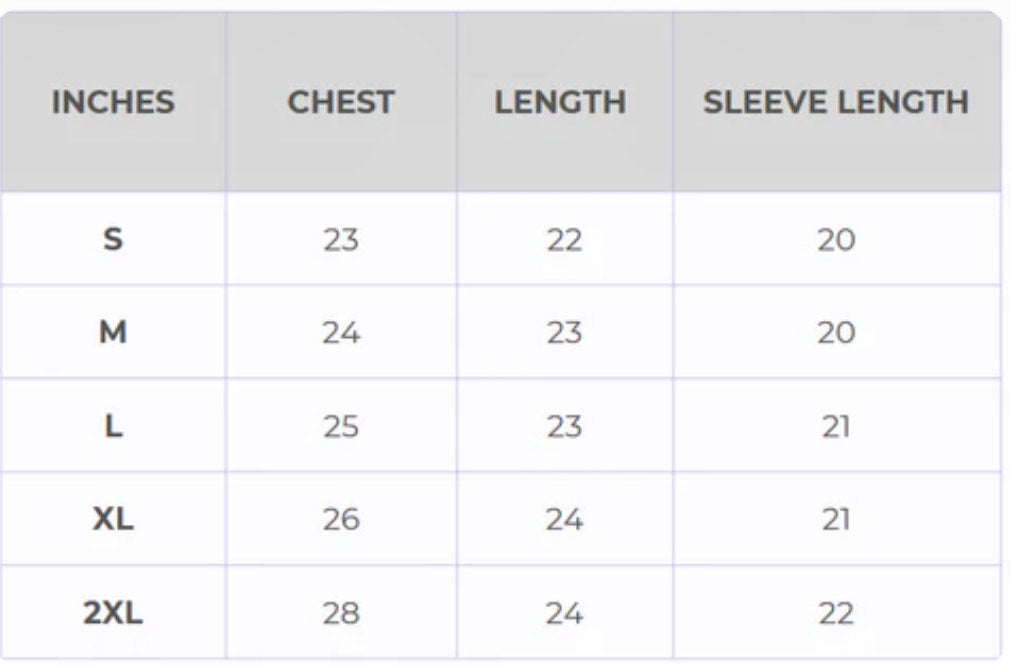Select the CHEST column header
Image resolution: width=1011 pixels, height=667 pixels.
pos(341,102)
